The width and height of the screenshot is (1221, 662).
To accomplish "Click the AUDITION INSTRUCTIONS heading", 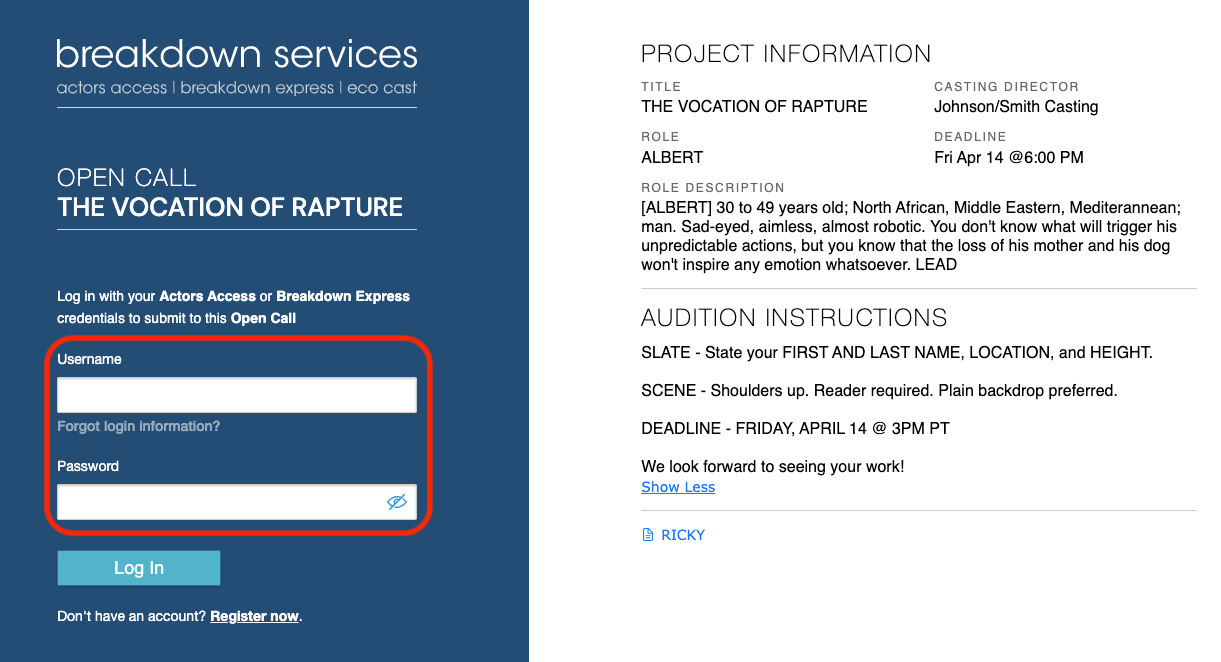I will (794, 318).
